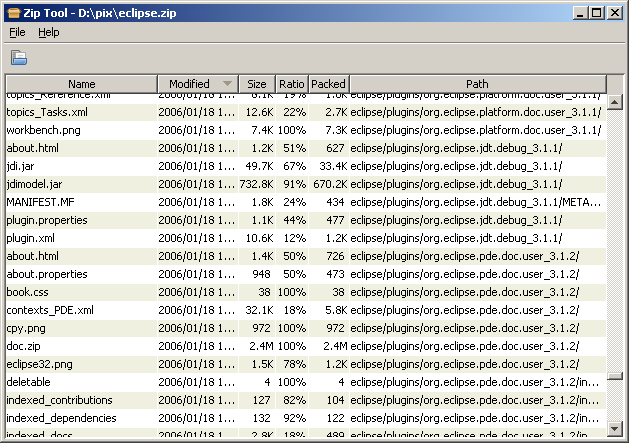Sort by the Ratio column header
629x443 pixels.
[292, 84]
